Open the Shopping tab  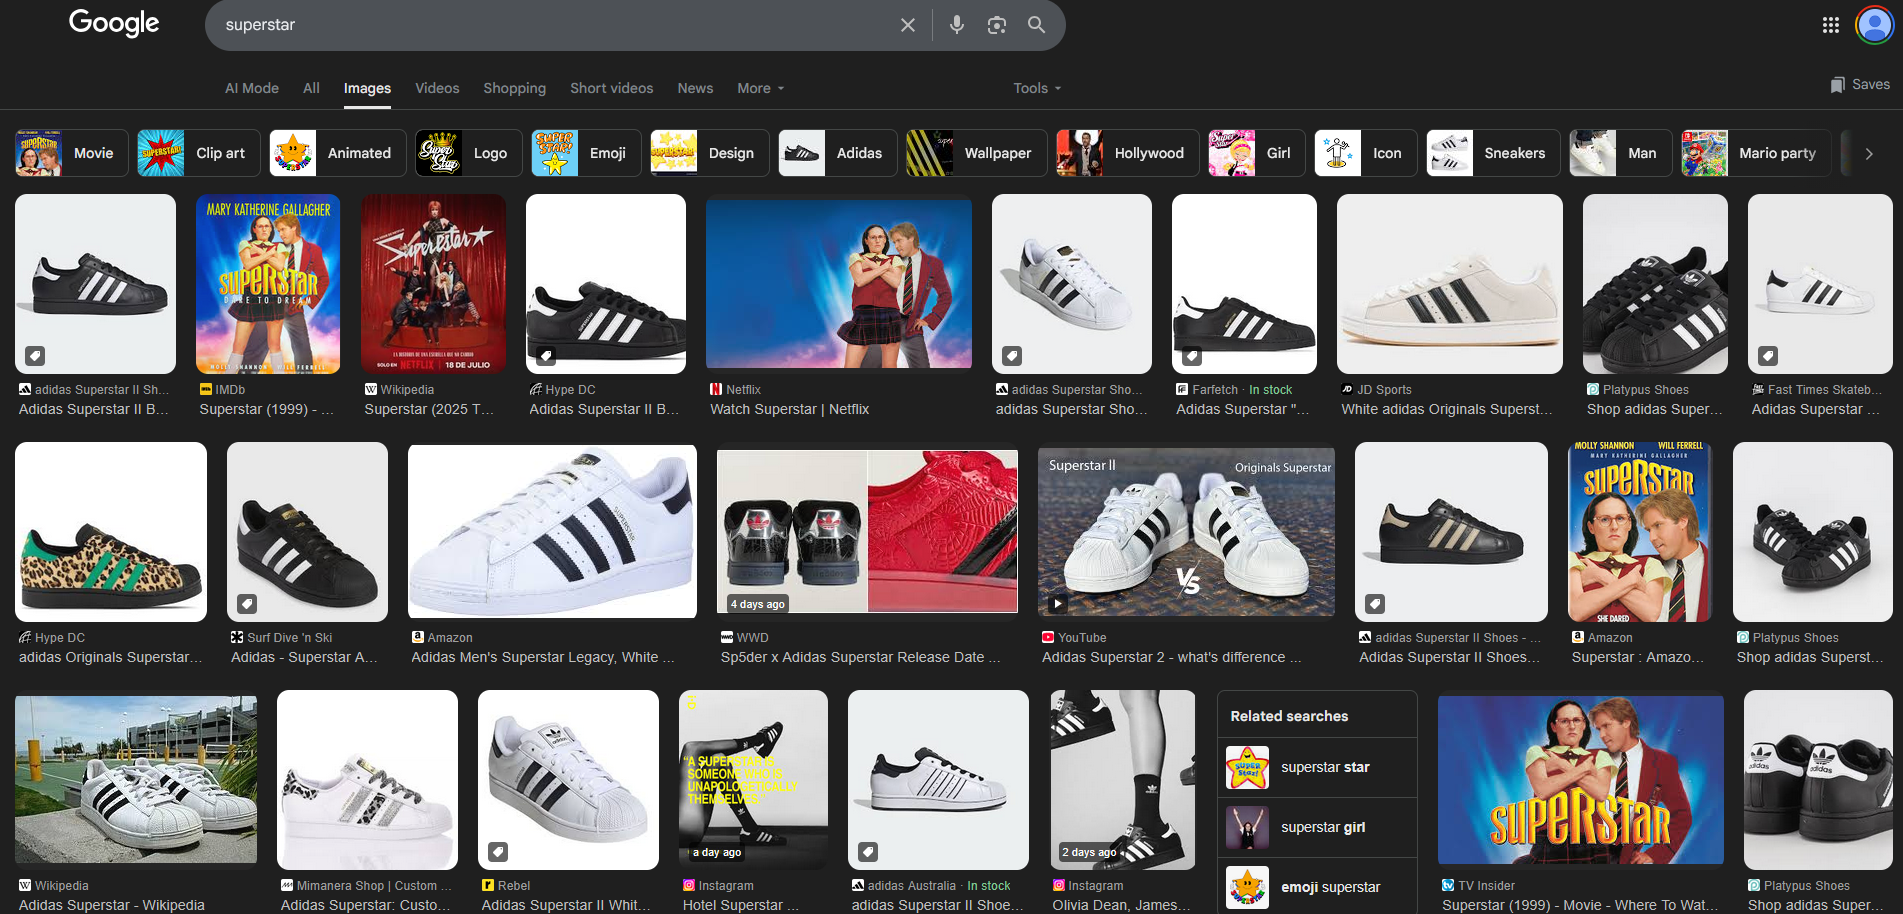tap(515, 88)
